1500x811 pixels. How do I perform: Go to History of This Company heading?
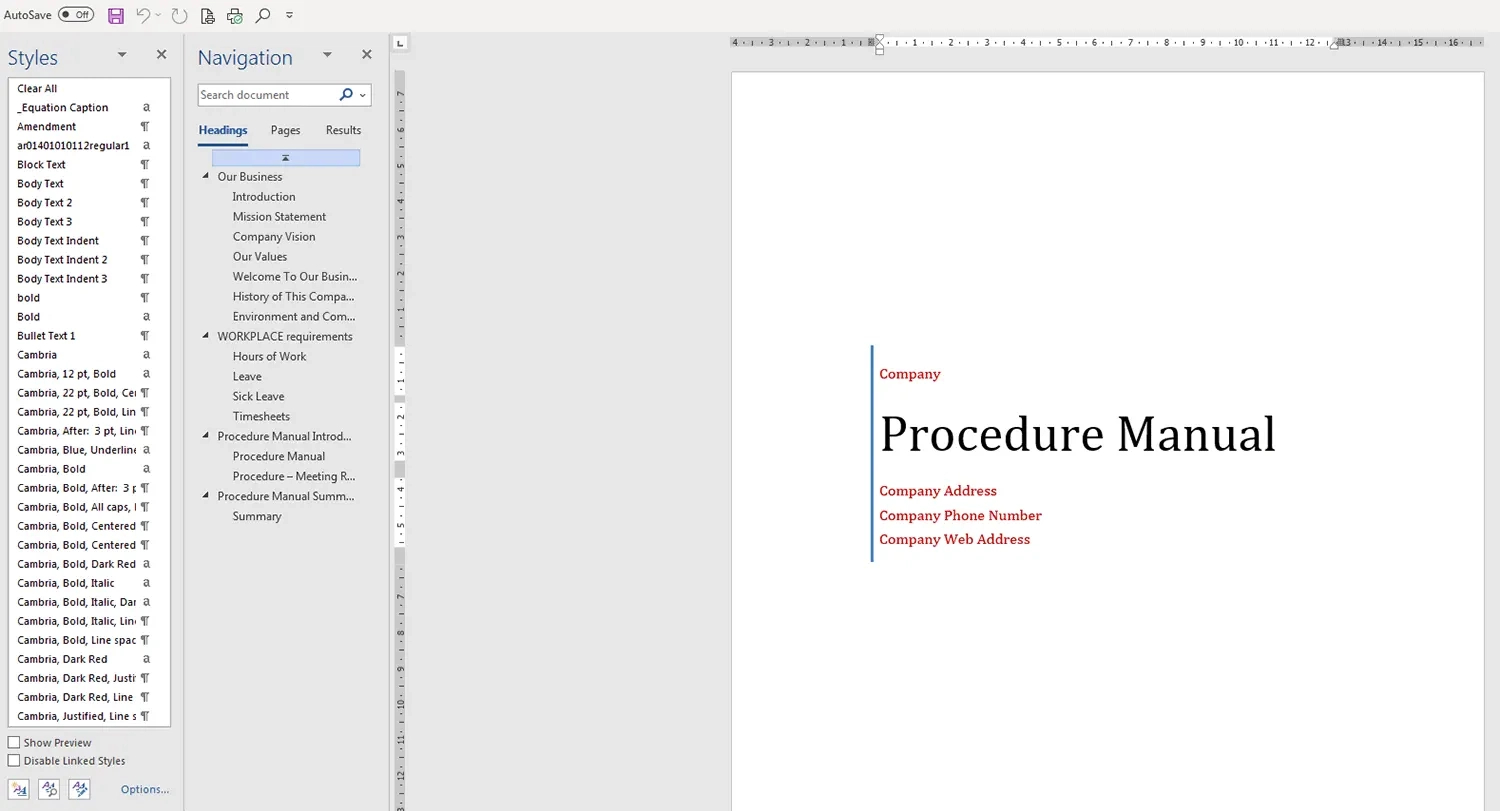point(294,297)
